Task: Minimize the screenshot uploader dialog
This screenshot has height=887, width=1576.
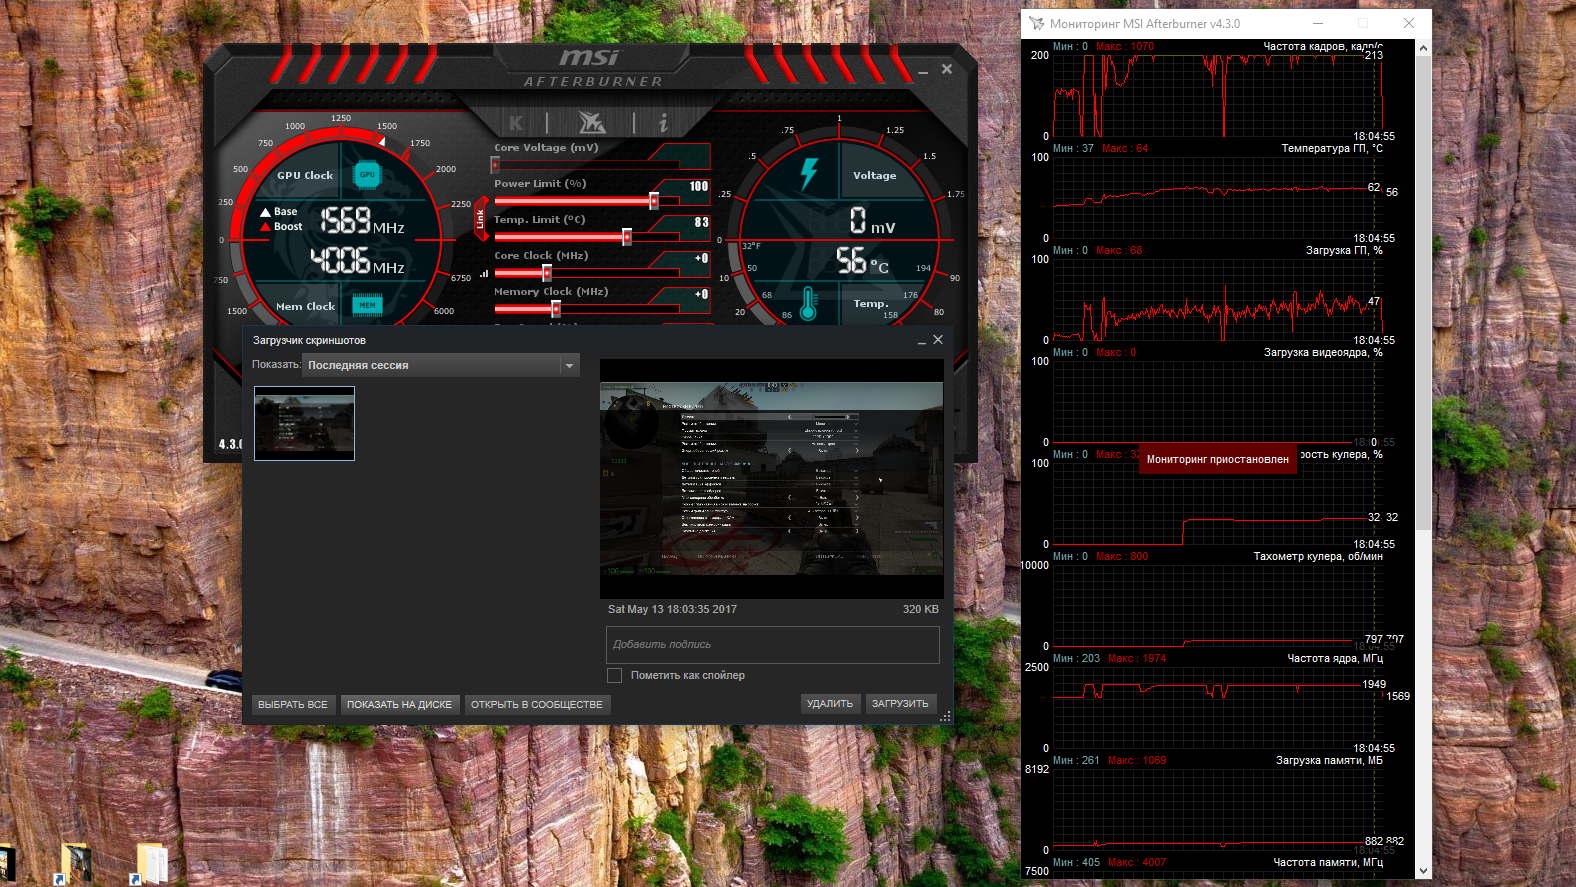Action: (922, 341)
